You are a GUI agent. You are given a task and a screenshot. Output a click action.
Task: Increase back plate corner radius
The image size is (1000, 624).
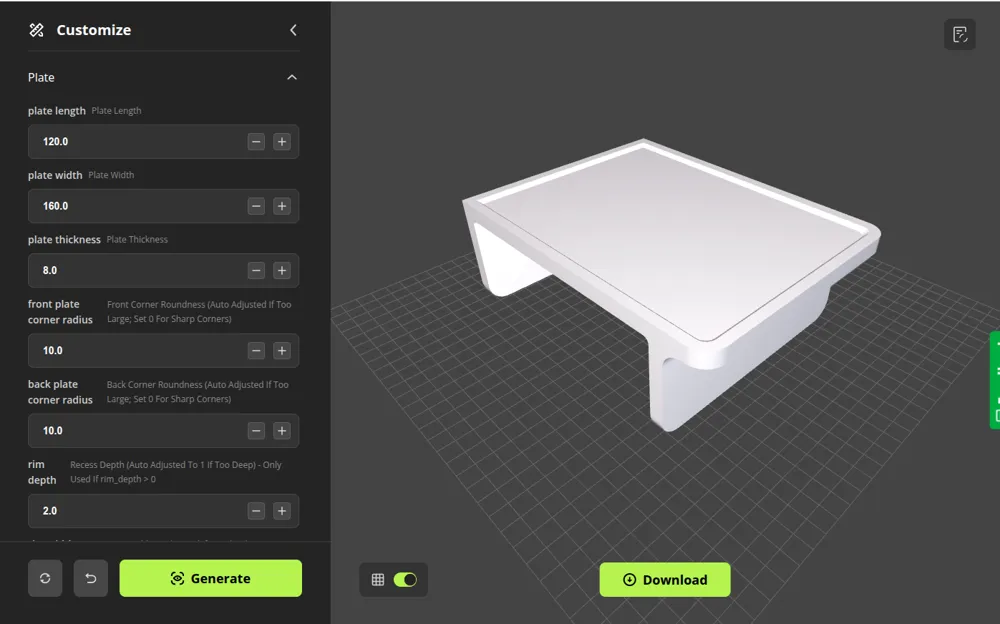pos(282,431)
